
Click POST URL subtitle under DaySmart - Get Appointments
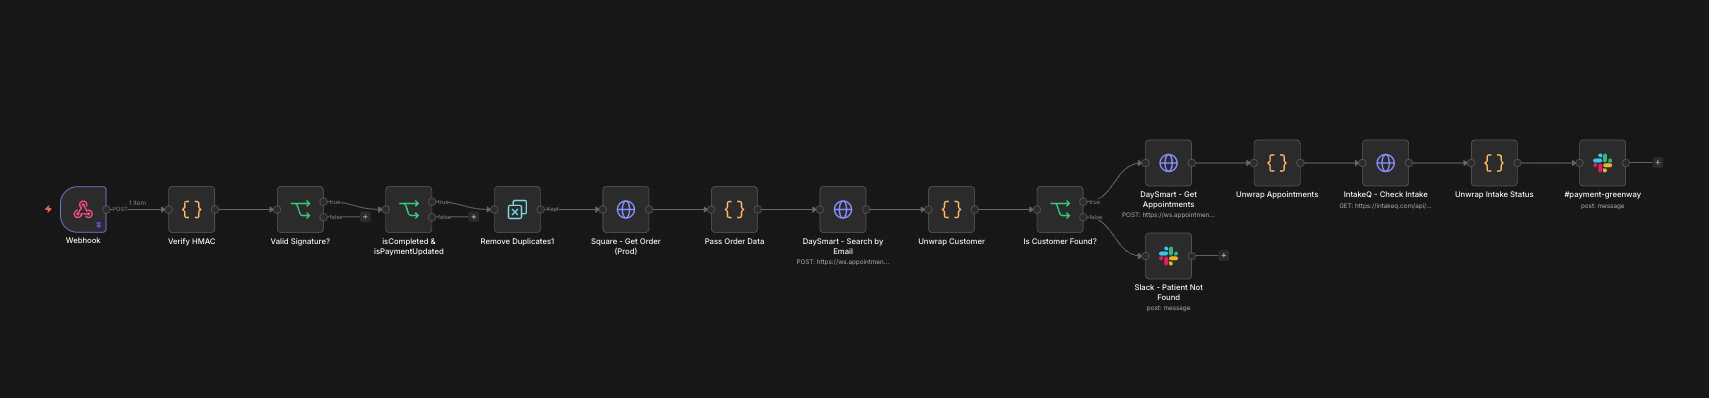1168,215
